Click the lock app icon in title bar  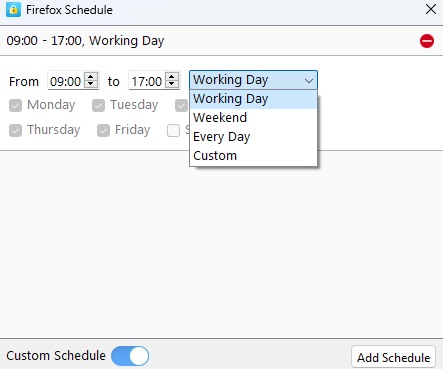[x=13, y=9]
